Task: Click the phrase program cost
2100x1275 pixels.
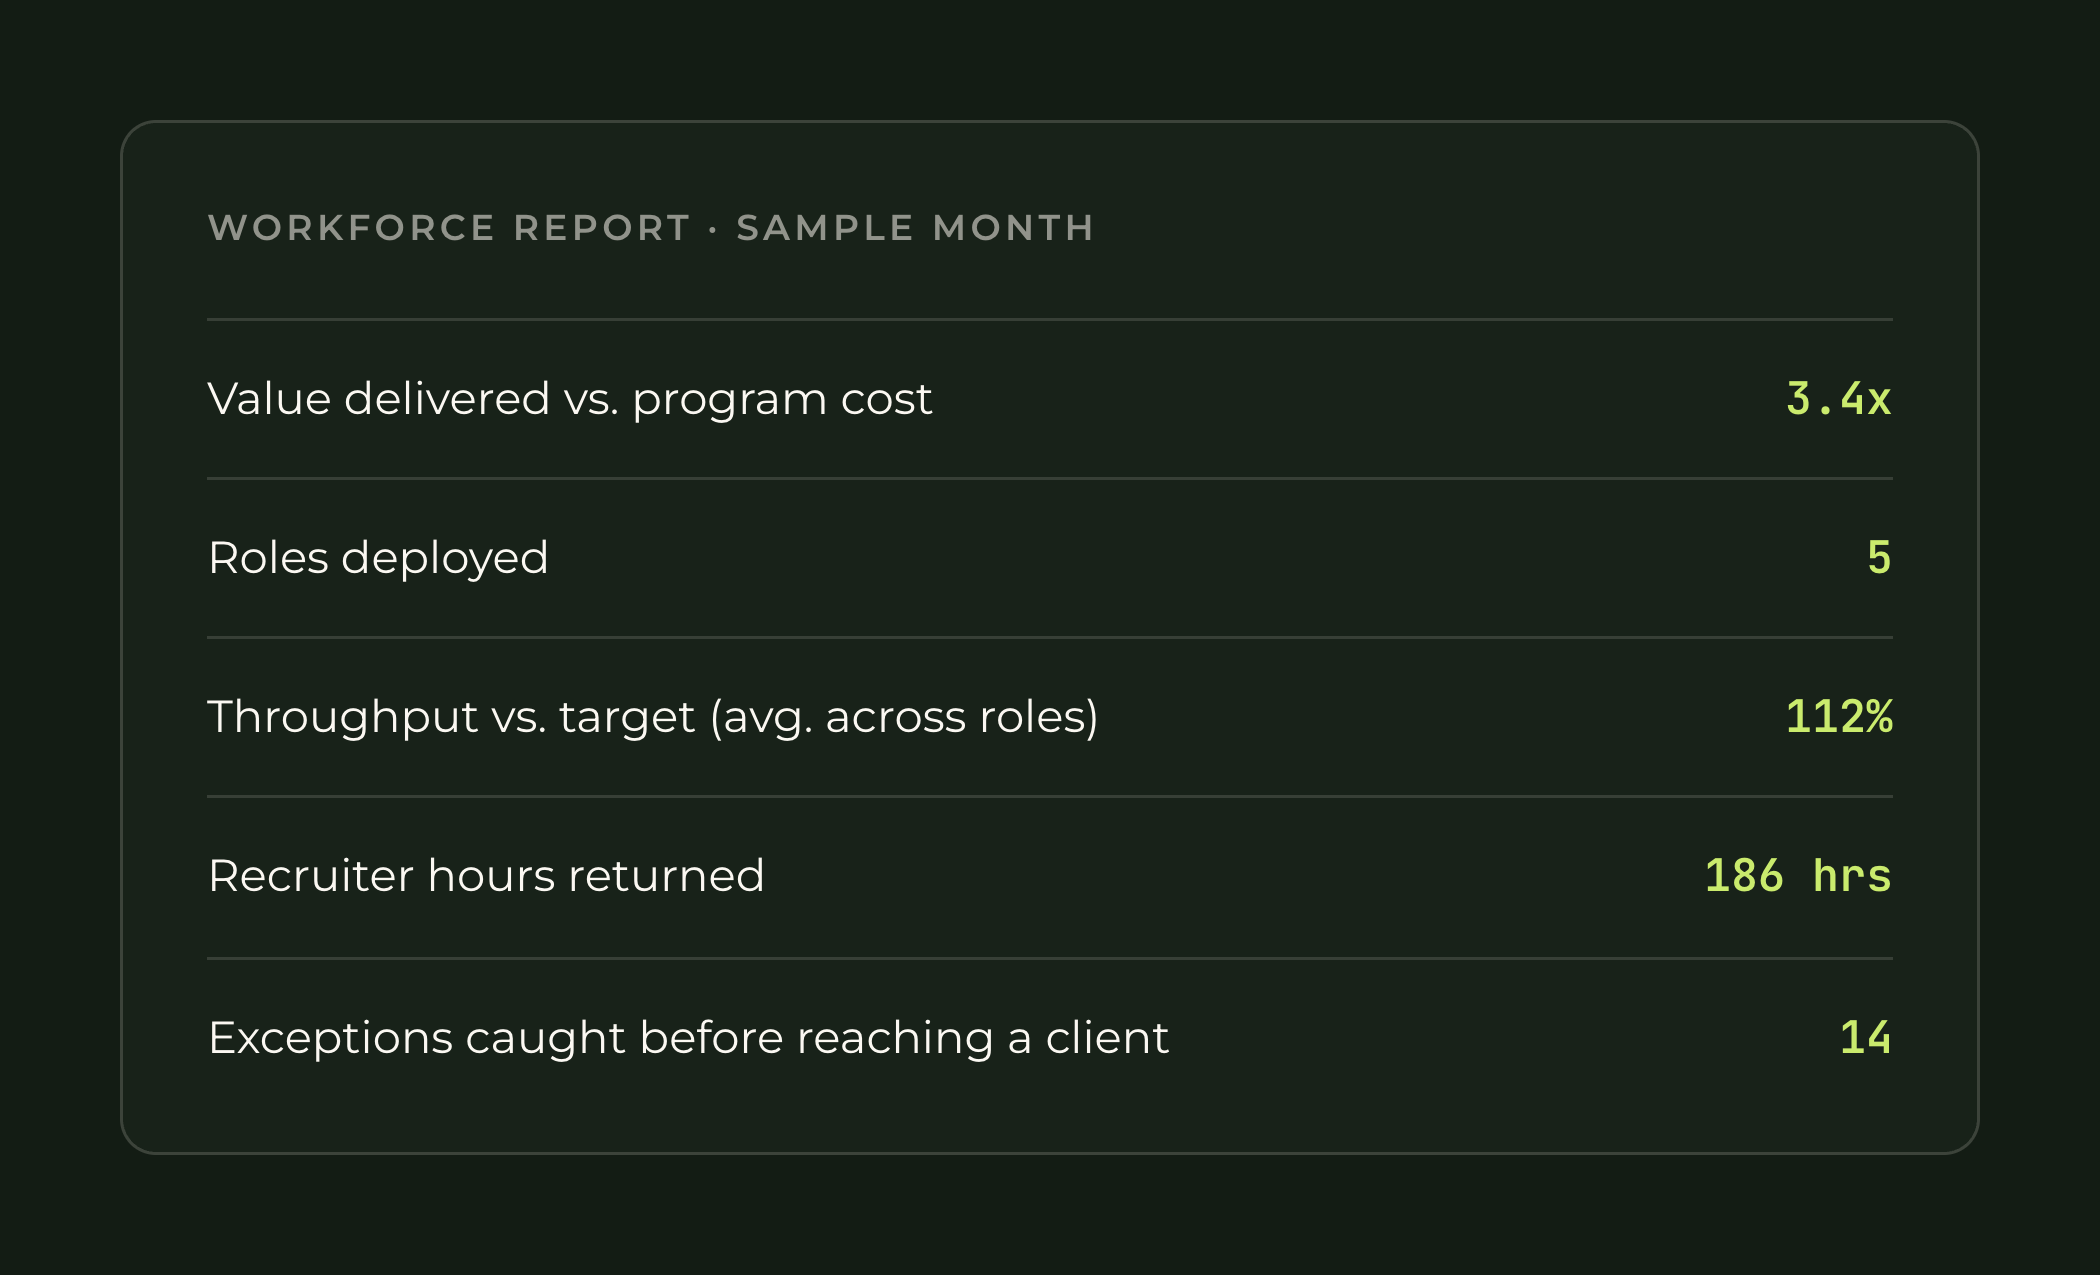Action: 782,401
